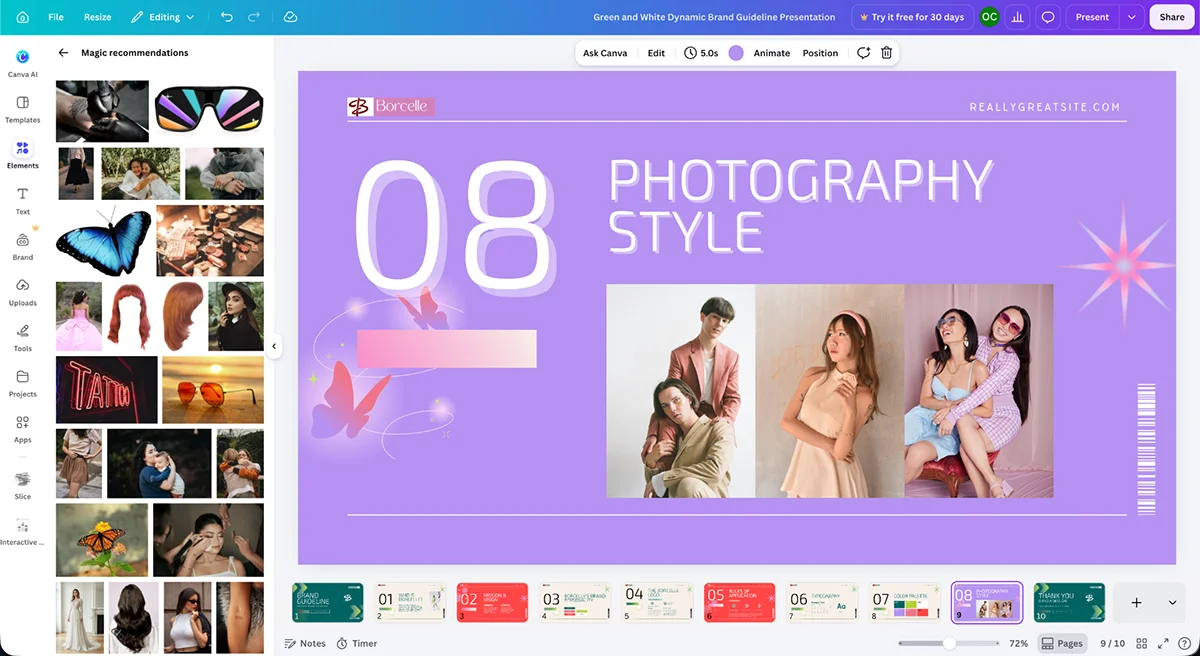
Task: Click Ask Canva in floating toolbar
Action: pos(605,53)
